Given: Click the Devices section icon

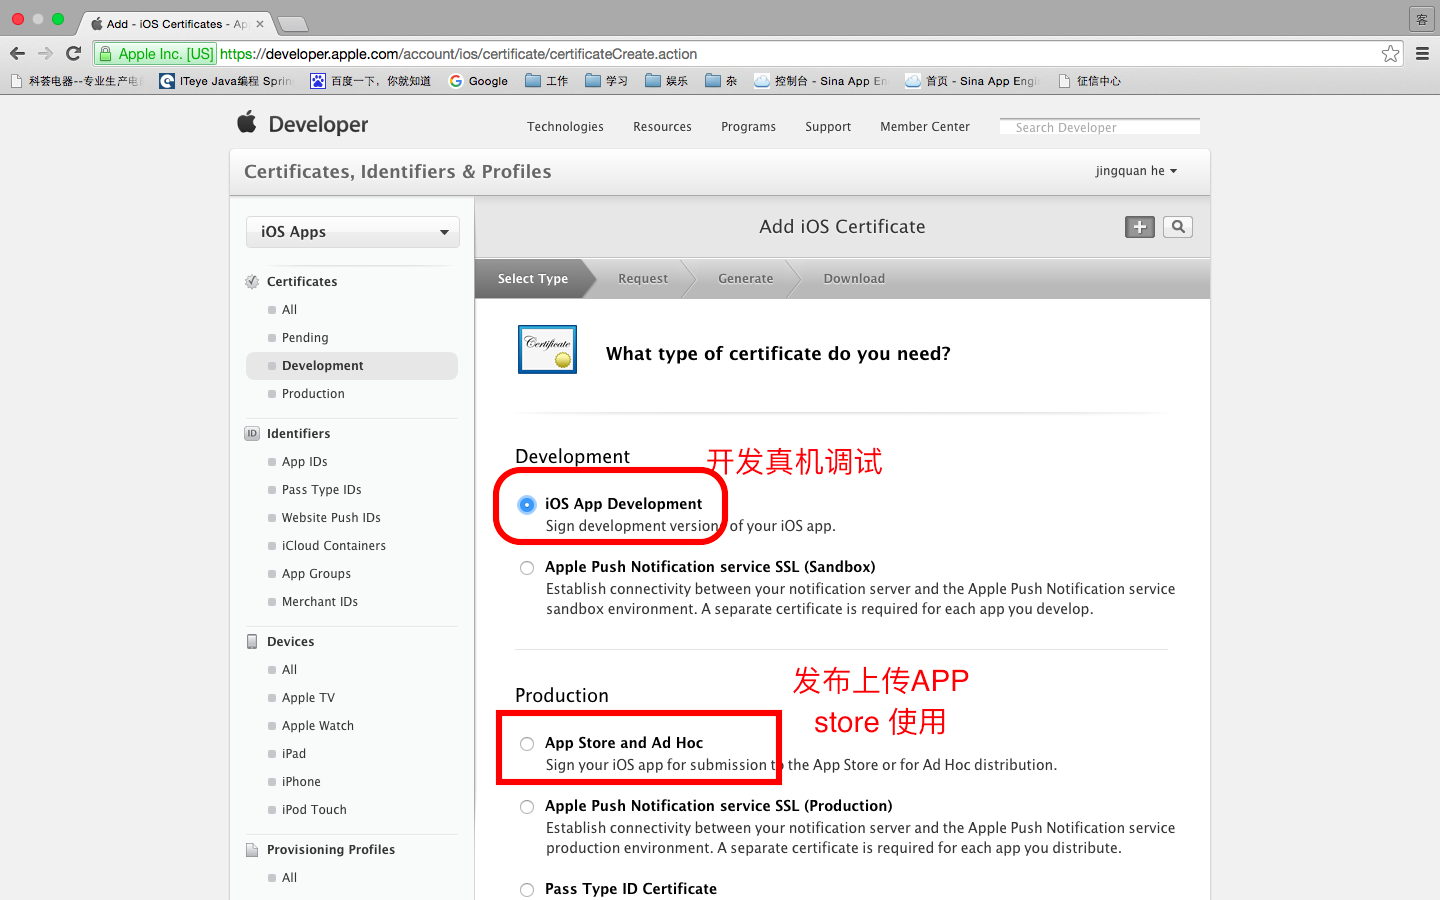Looking at the screenshot, I should (252, 642).
